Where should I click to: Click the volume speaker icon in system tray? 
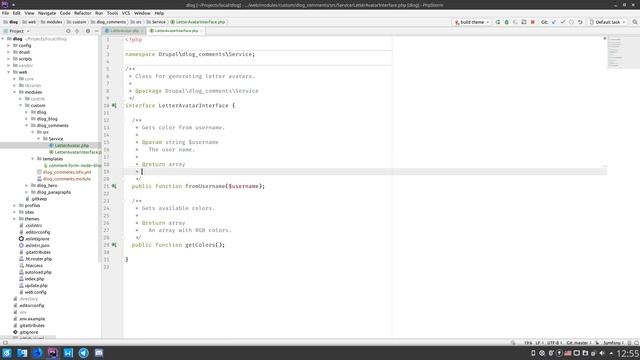602,353
